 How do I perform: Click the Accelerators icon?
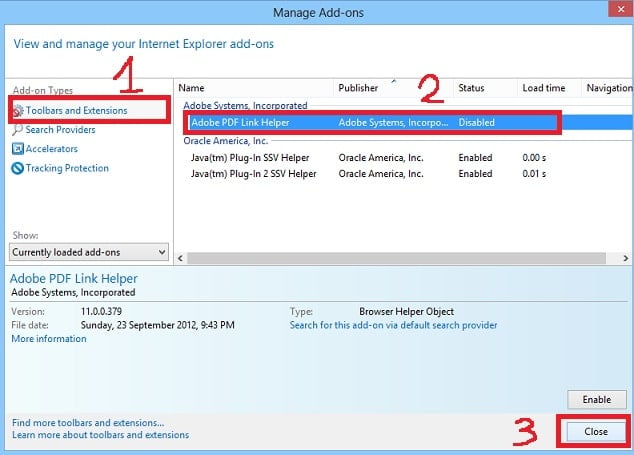17,149
